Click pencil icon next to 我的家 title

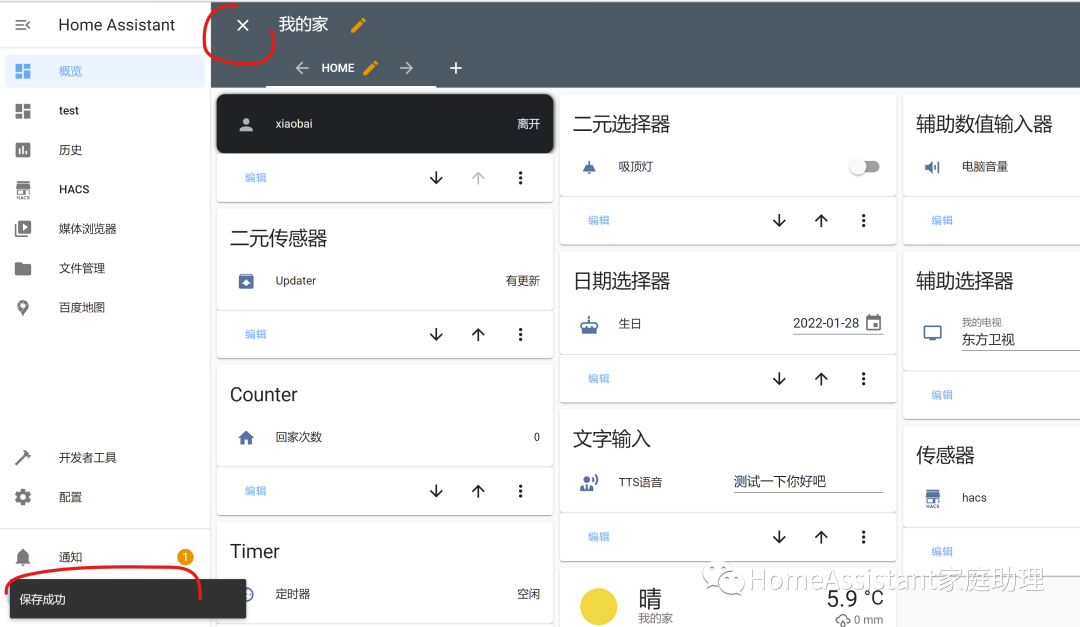359,25
